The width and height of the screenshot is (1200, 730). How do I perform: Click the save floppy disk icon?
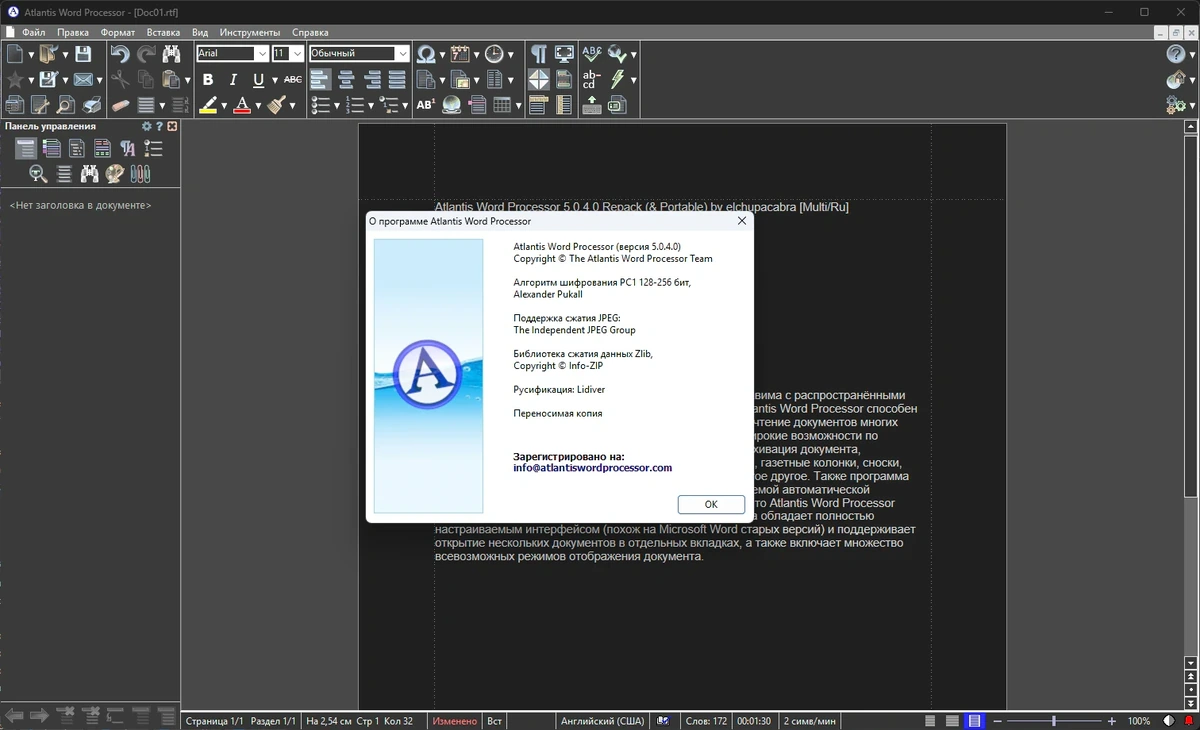tap(83, 54)
